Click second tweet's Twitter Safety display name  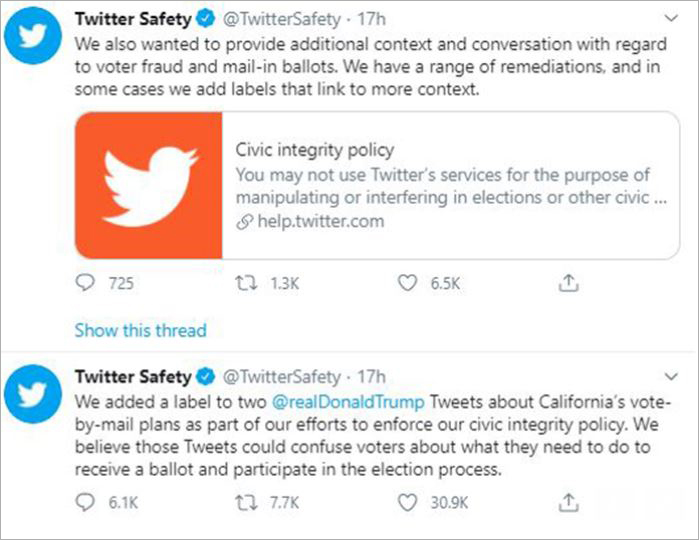click(x=133, y=377)
